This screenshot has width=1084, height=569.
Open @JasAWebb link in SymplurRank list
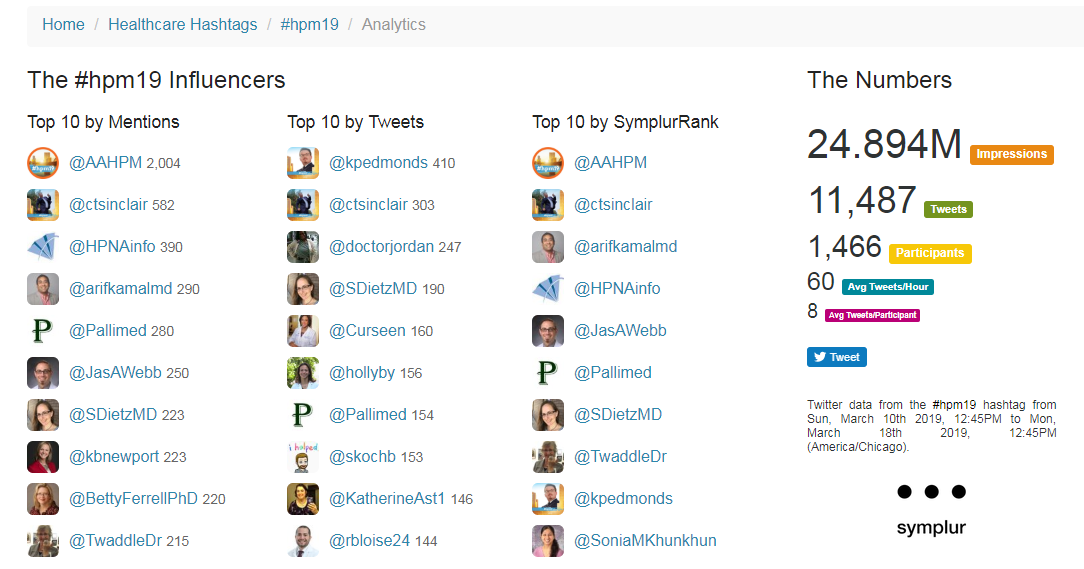620,330
